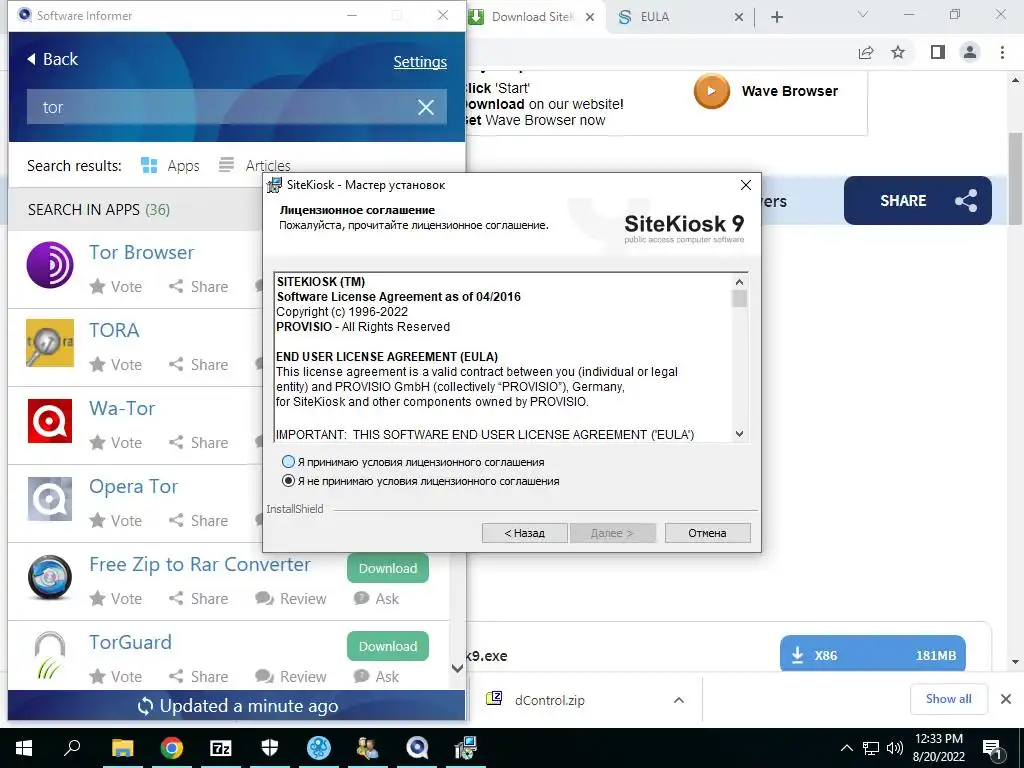Viewport: 1024px width, 768px height.
Task: Vote for TORA
Action: coord(116,364)
